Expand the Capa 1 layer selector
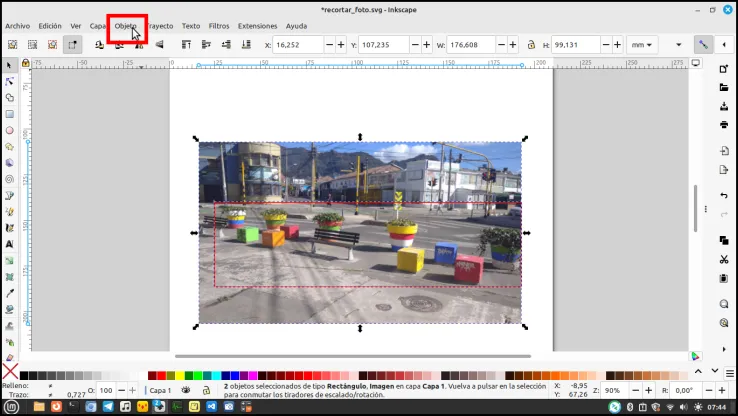 [x=160, y=390]
